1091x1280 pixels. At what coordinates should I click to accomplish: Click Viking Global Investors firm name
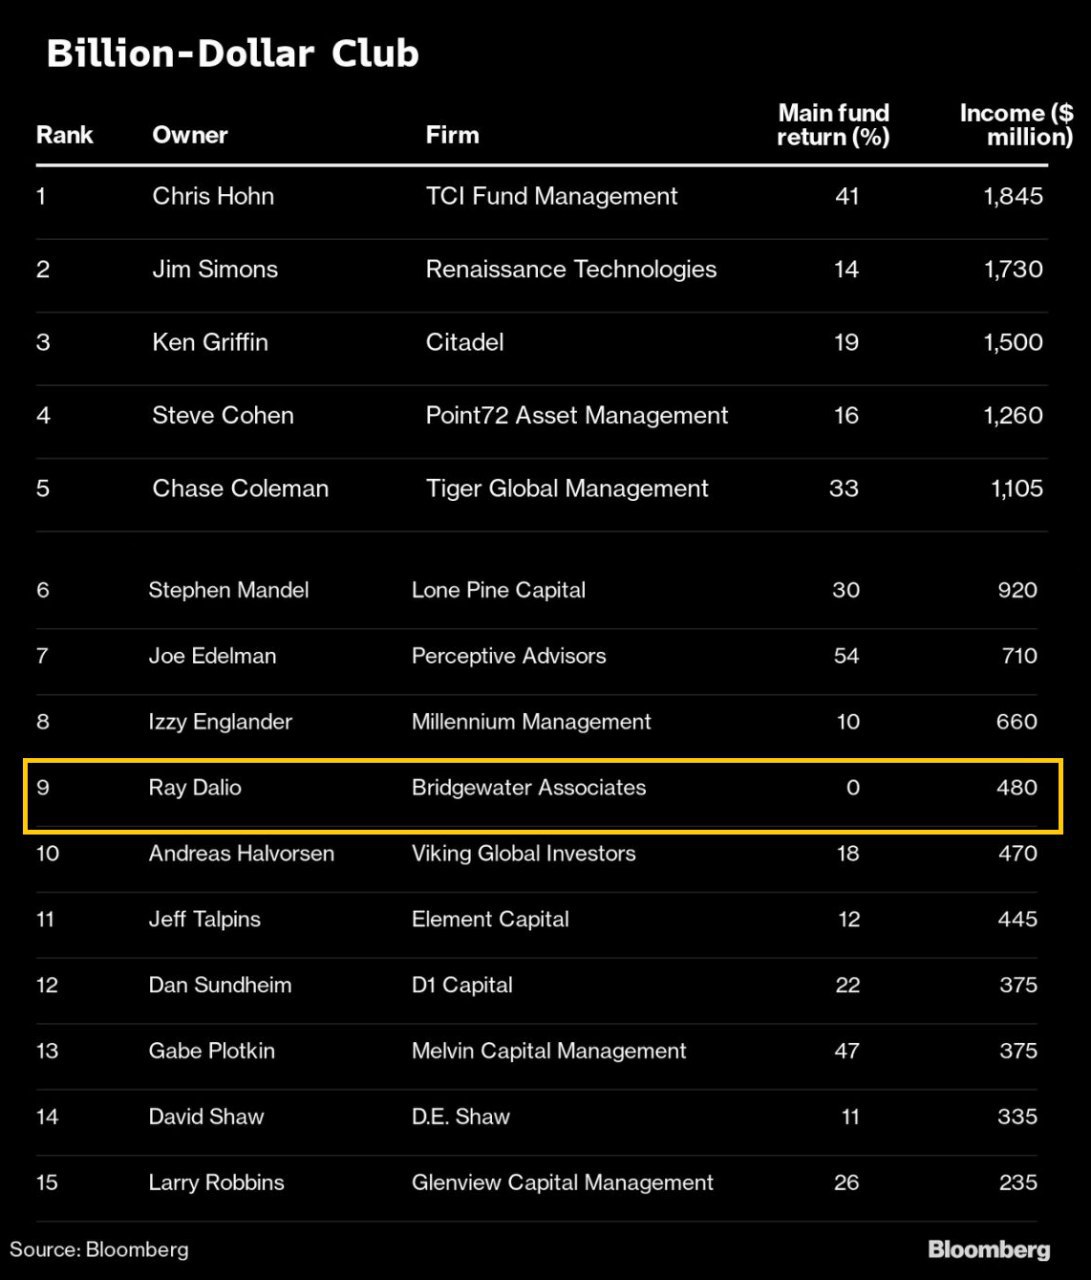[523, 854]
